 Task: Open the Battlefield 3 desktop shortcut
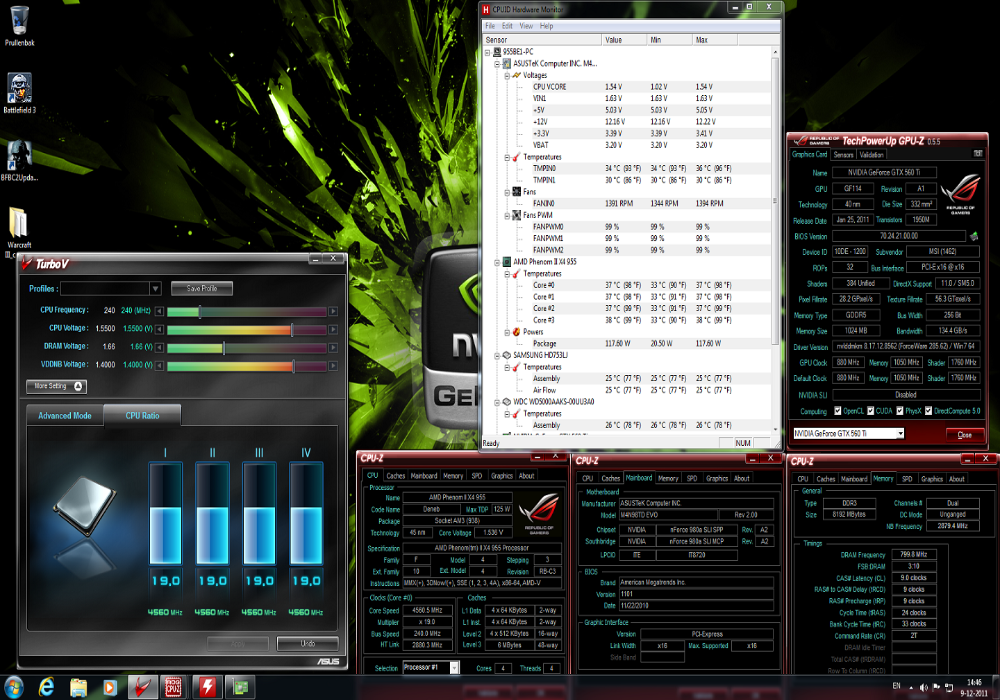[x=20, y=92]
